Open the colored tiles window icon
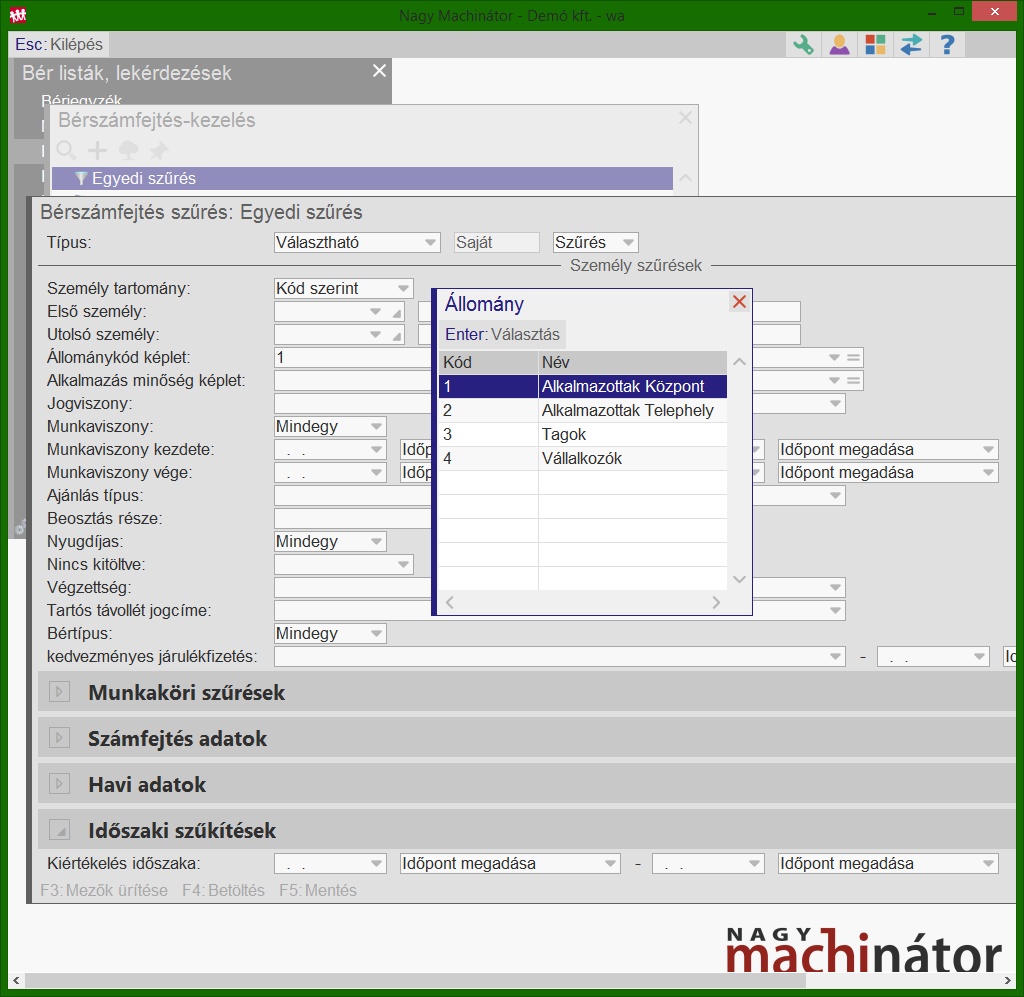Screen dimensions: 1024x997 (x=875, y=44)
